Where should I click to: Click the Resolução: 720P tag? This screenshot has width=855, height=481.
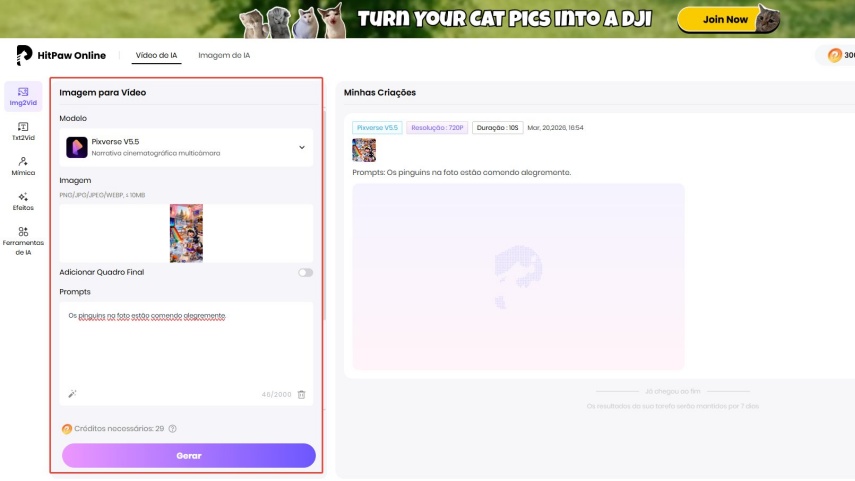437,128
